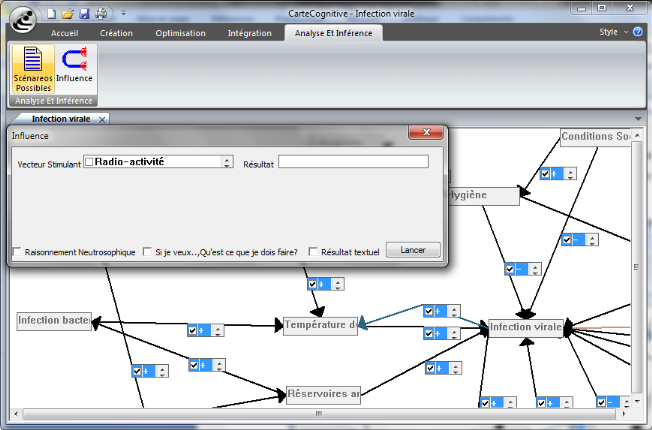Viewport: 652px width, 430px height.
Task: Adjust the spinner of the Hygiène–Infection virale edge
Action: [535, 269]
